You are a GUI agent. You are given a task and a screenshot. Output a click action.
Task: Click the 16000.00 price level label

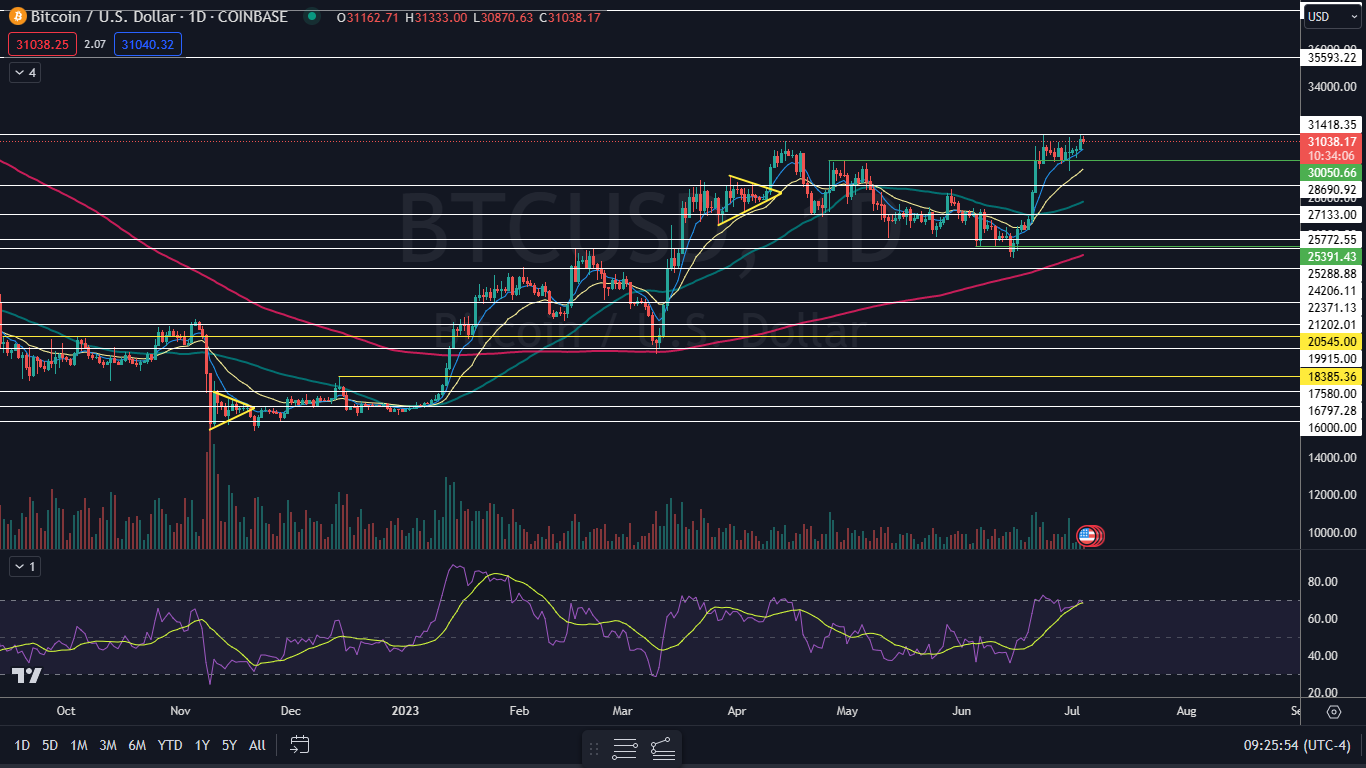(1333, 427)
